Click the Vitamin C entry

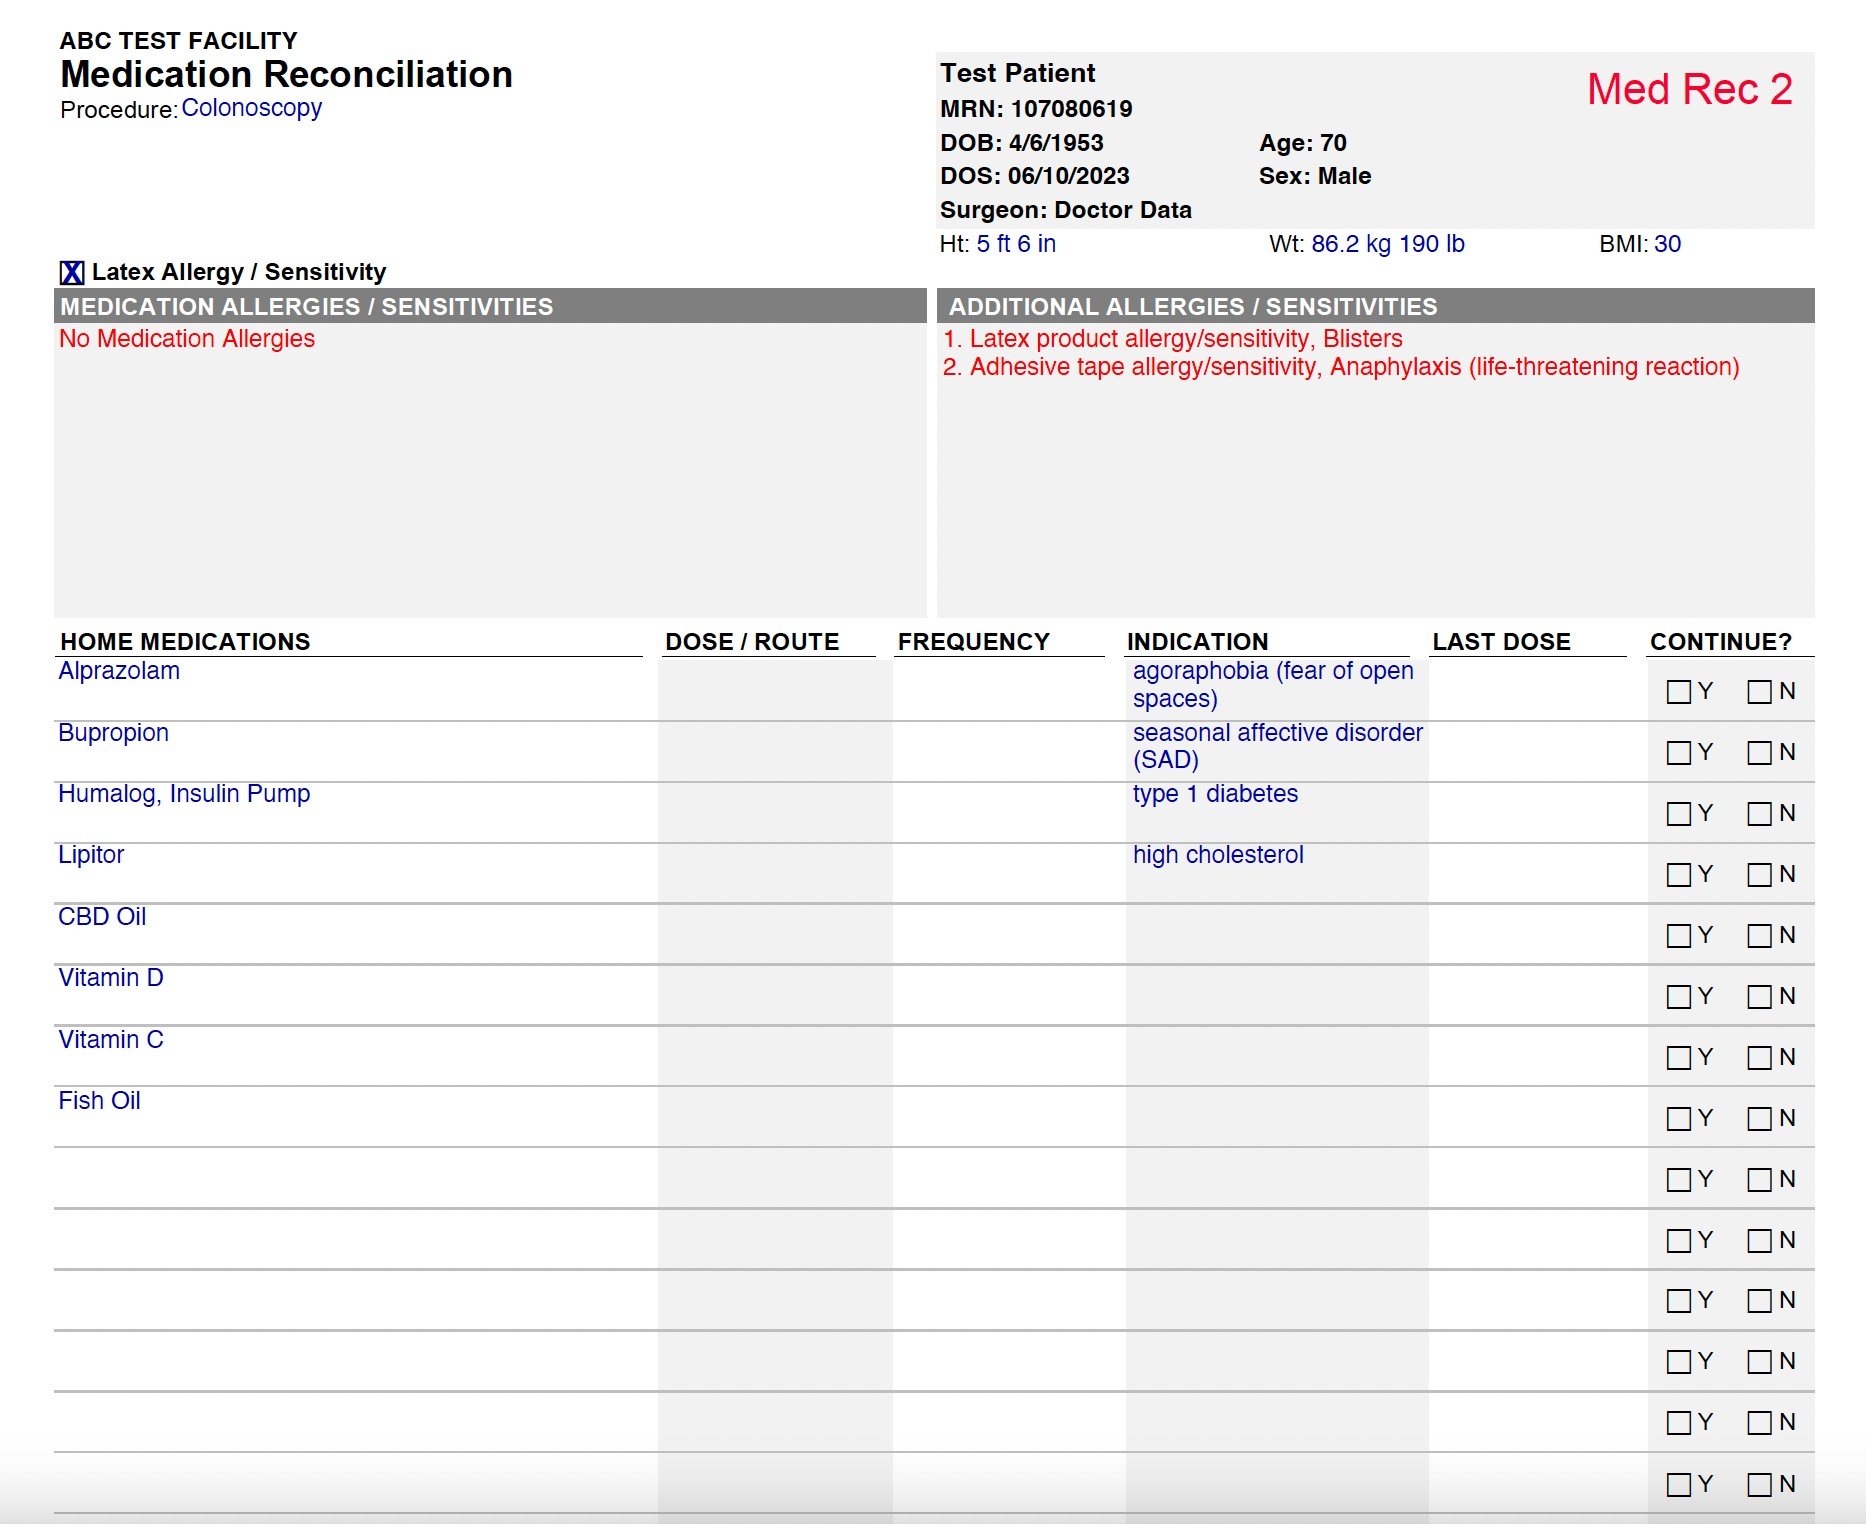pyautogui.click(x=111, y=1039)
